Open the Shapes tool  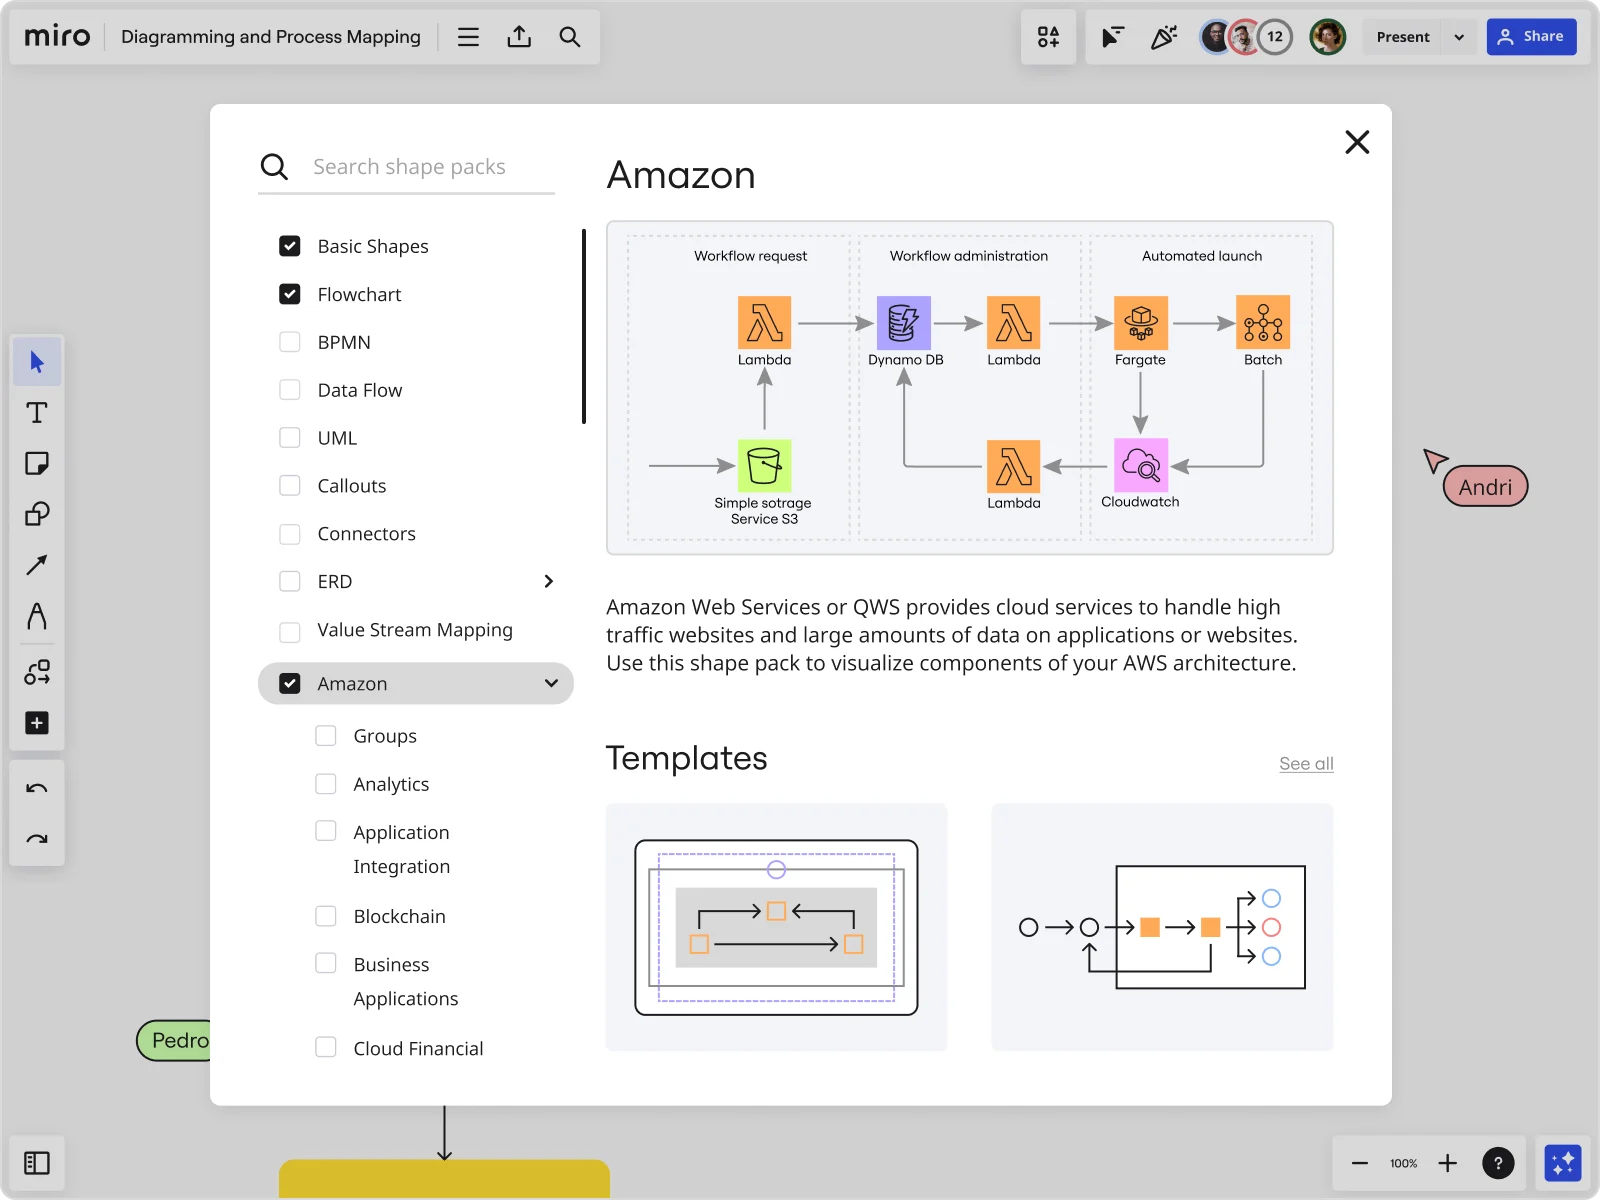pos(37,514)
